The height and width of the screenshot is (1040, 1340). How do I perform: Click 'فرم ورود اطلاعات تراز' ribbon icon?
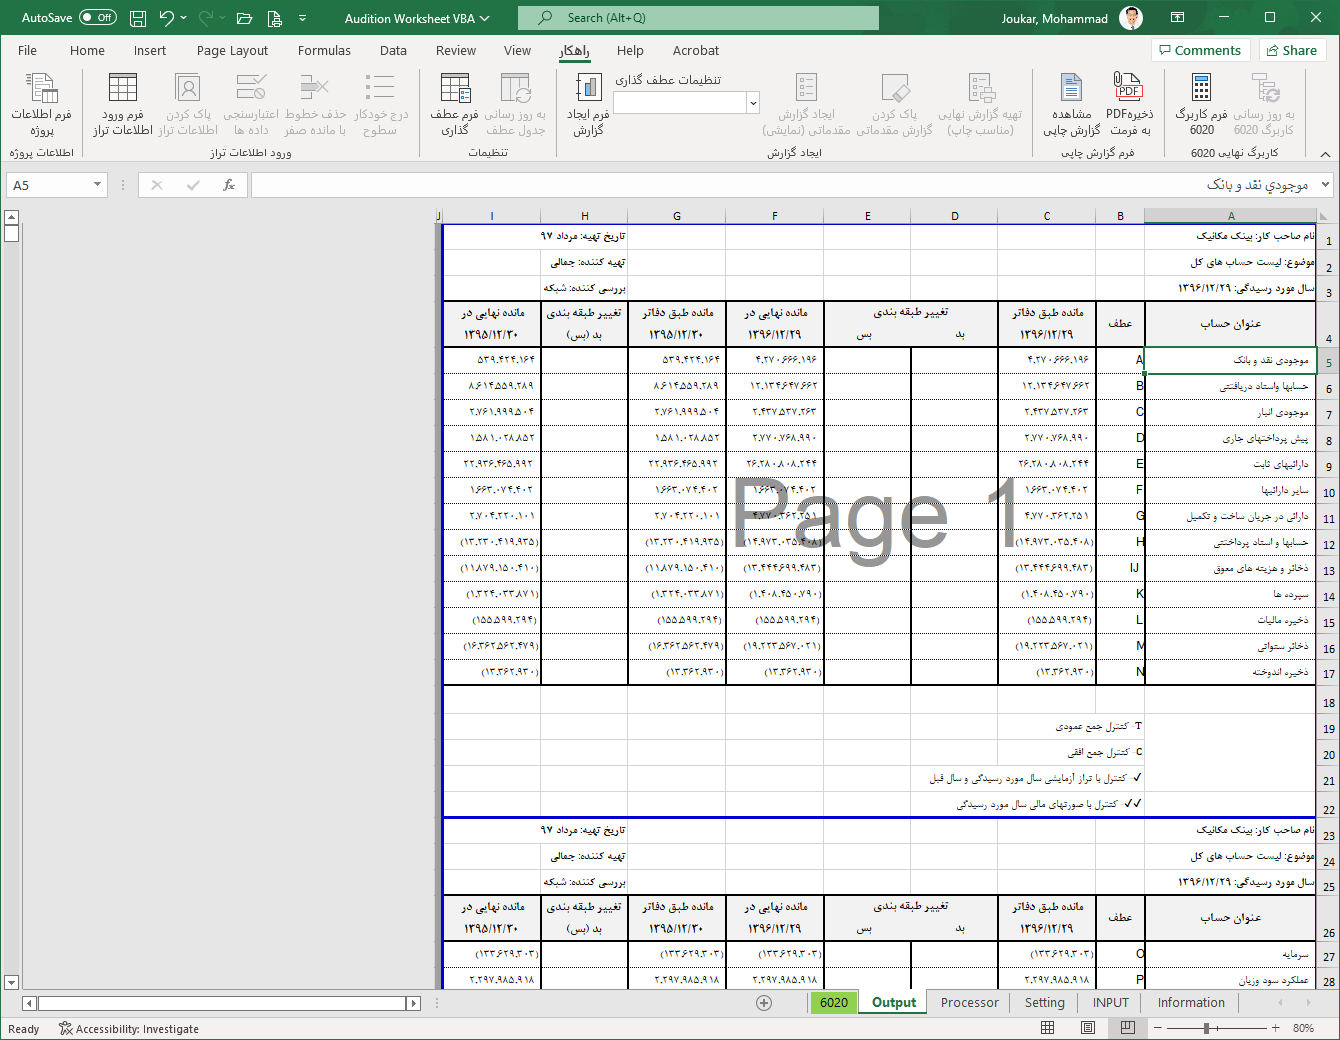pyautogui.click(x=123, y=104)
